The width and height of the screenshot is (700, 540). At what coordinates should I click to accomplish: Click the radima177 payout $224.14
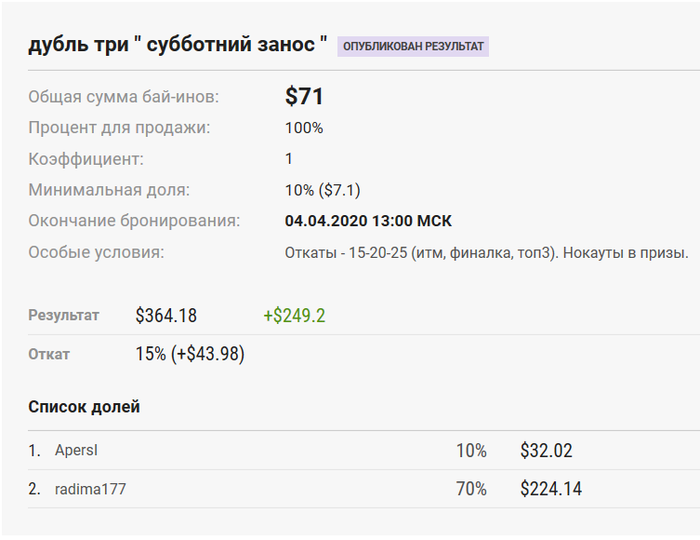[551, 489]
